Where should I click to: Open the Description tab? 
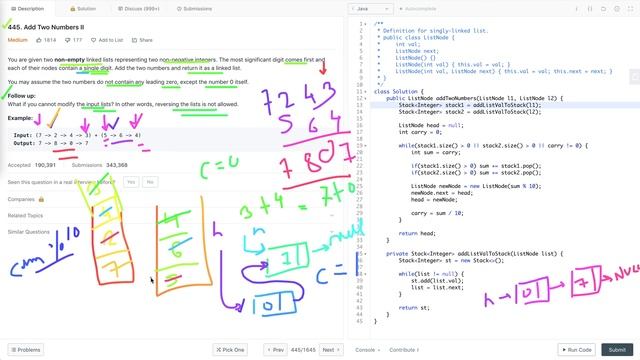(27, 9)
